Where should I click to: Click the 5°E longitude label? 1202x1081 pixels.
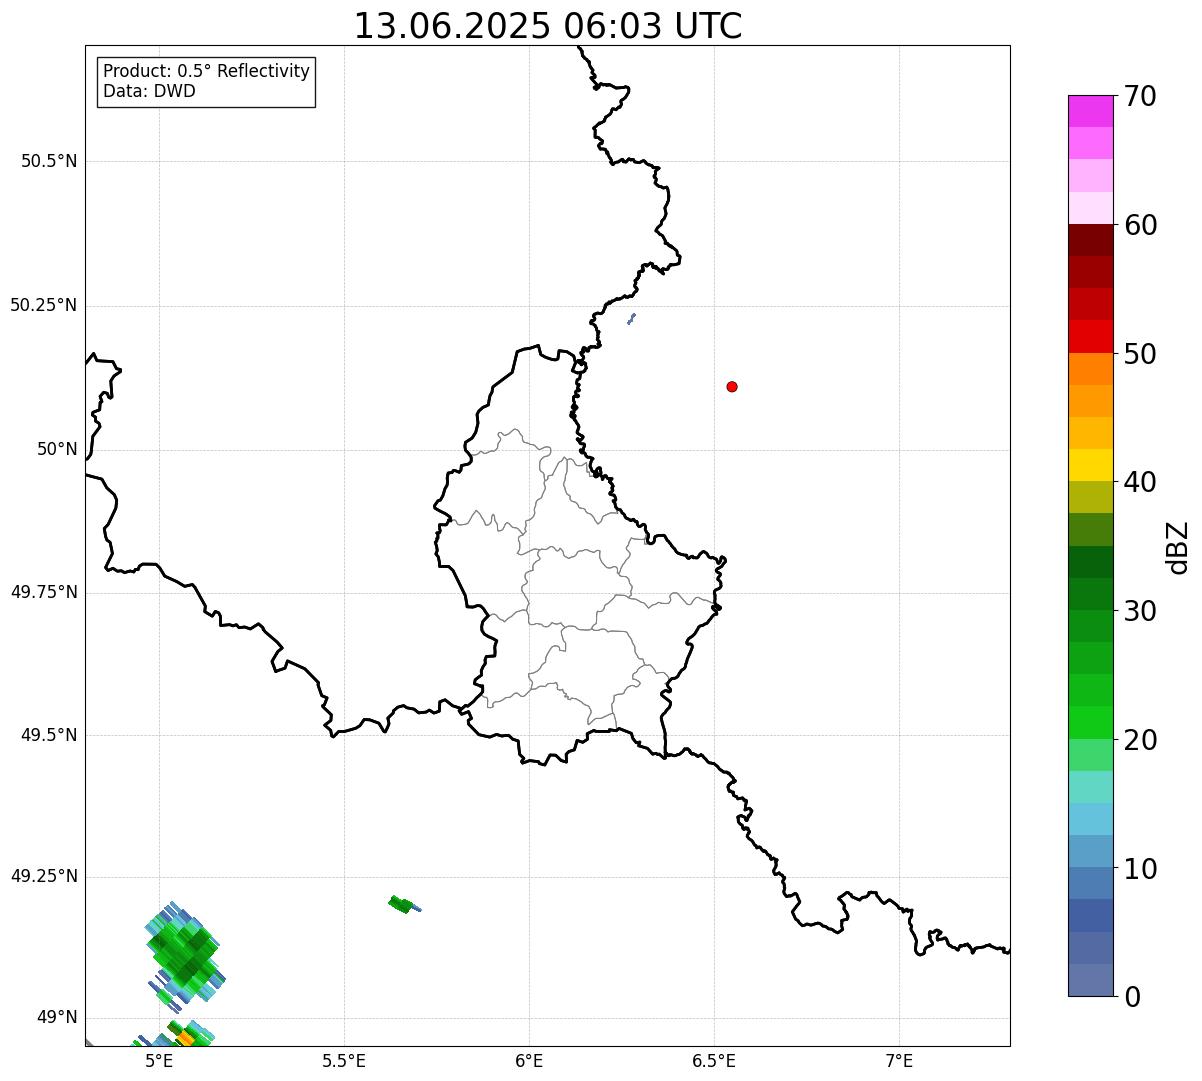click(x=159, y=1060)
